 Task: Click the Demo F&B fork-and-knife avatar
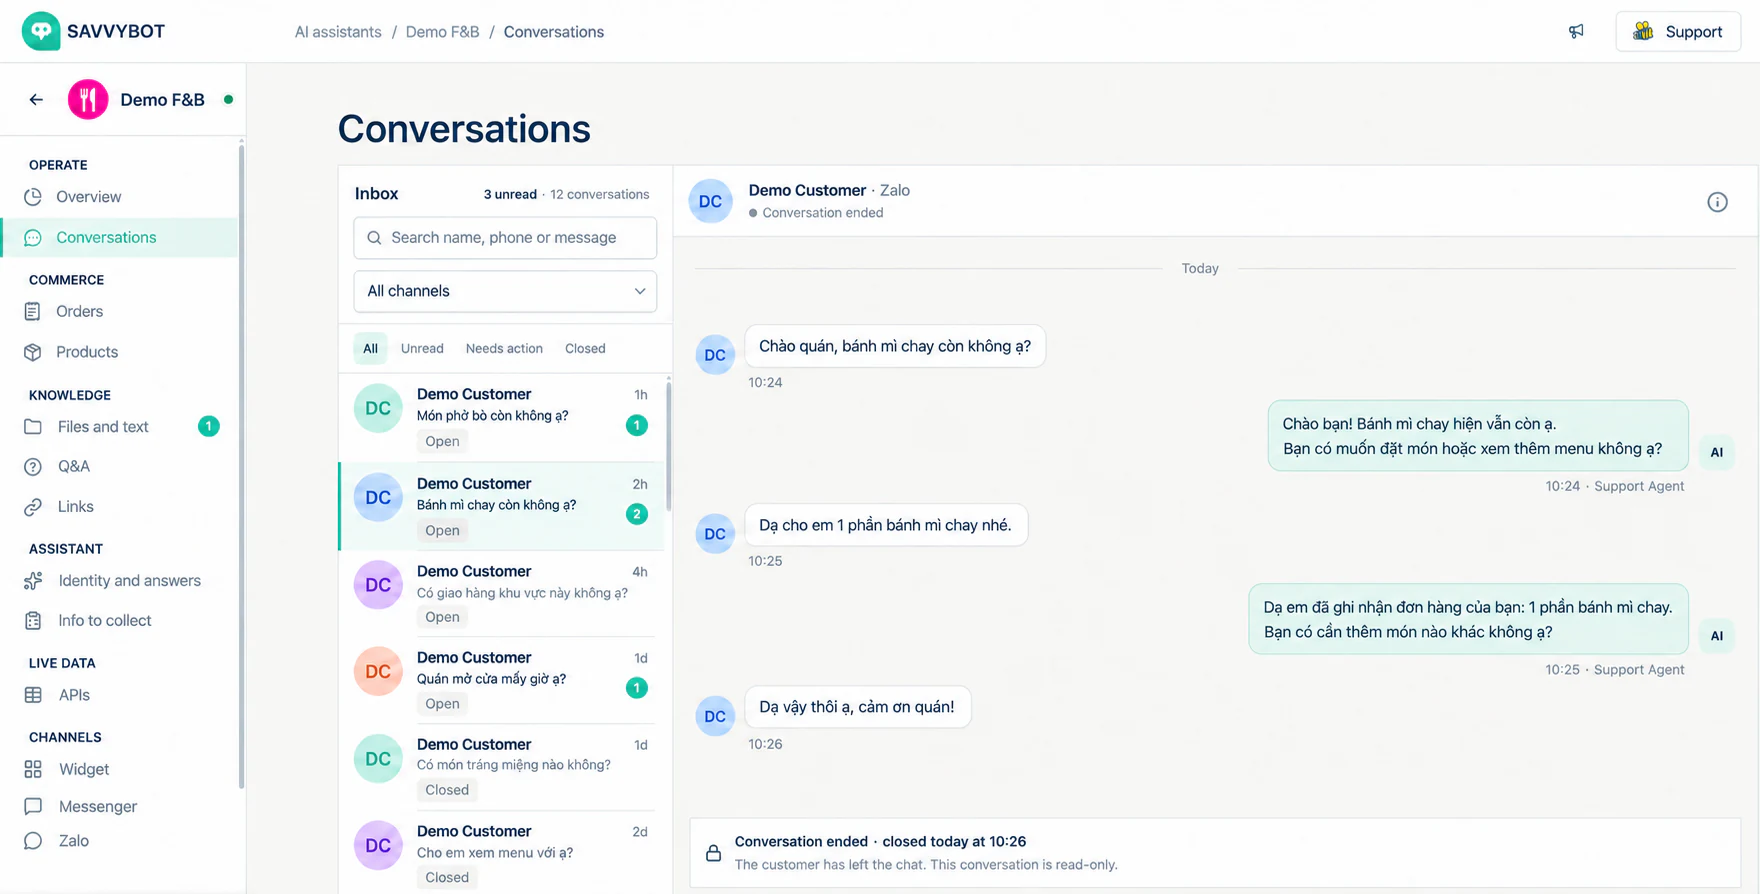click(x=88, y=99)
